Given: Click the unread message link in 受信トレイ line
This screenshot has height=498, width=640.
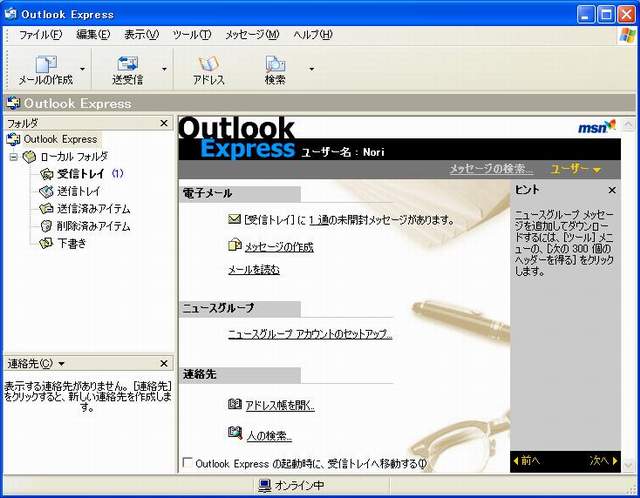Looking at the screenshot, I should point(318,220).
